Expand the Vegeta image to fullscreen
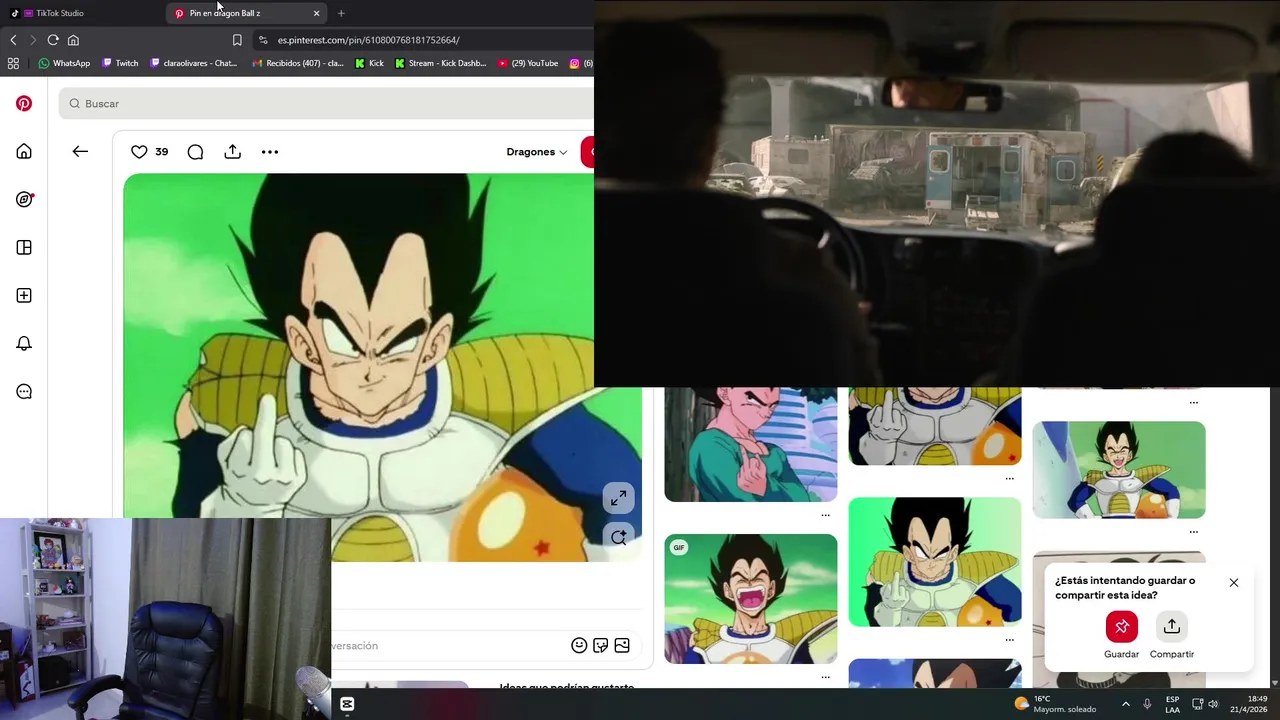 point(618,497)
